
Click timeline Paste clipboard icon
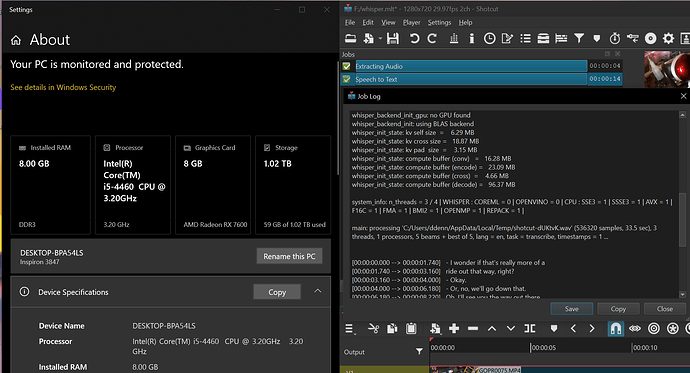[411, 329]
